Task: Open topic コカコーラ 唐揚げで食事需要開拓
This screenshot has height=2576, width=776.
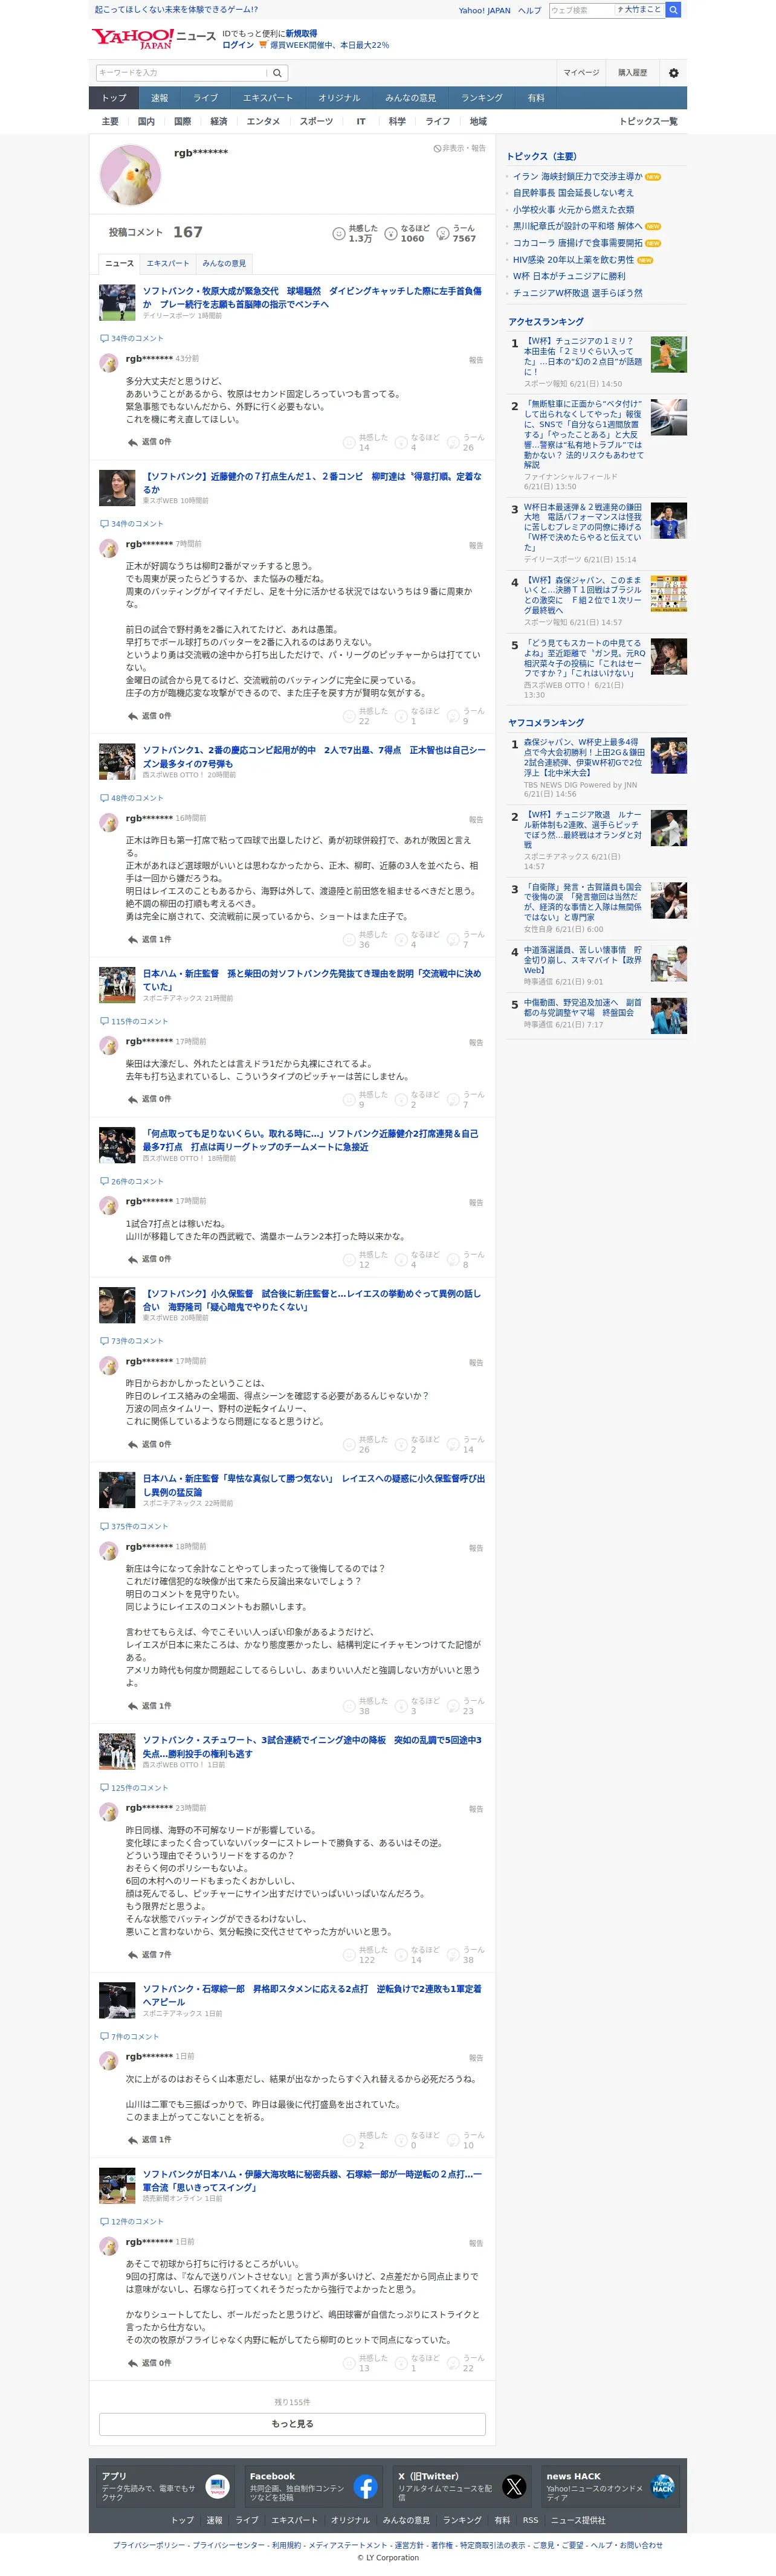Action: [x=578, y=242]
